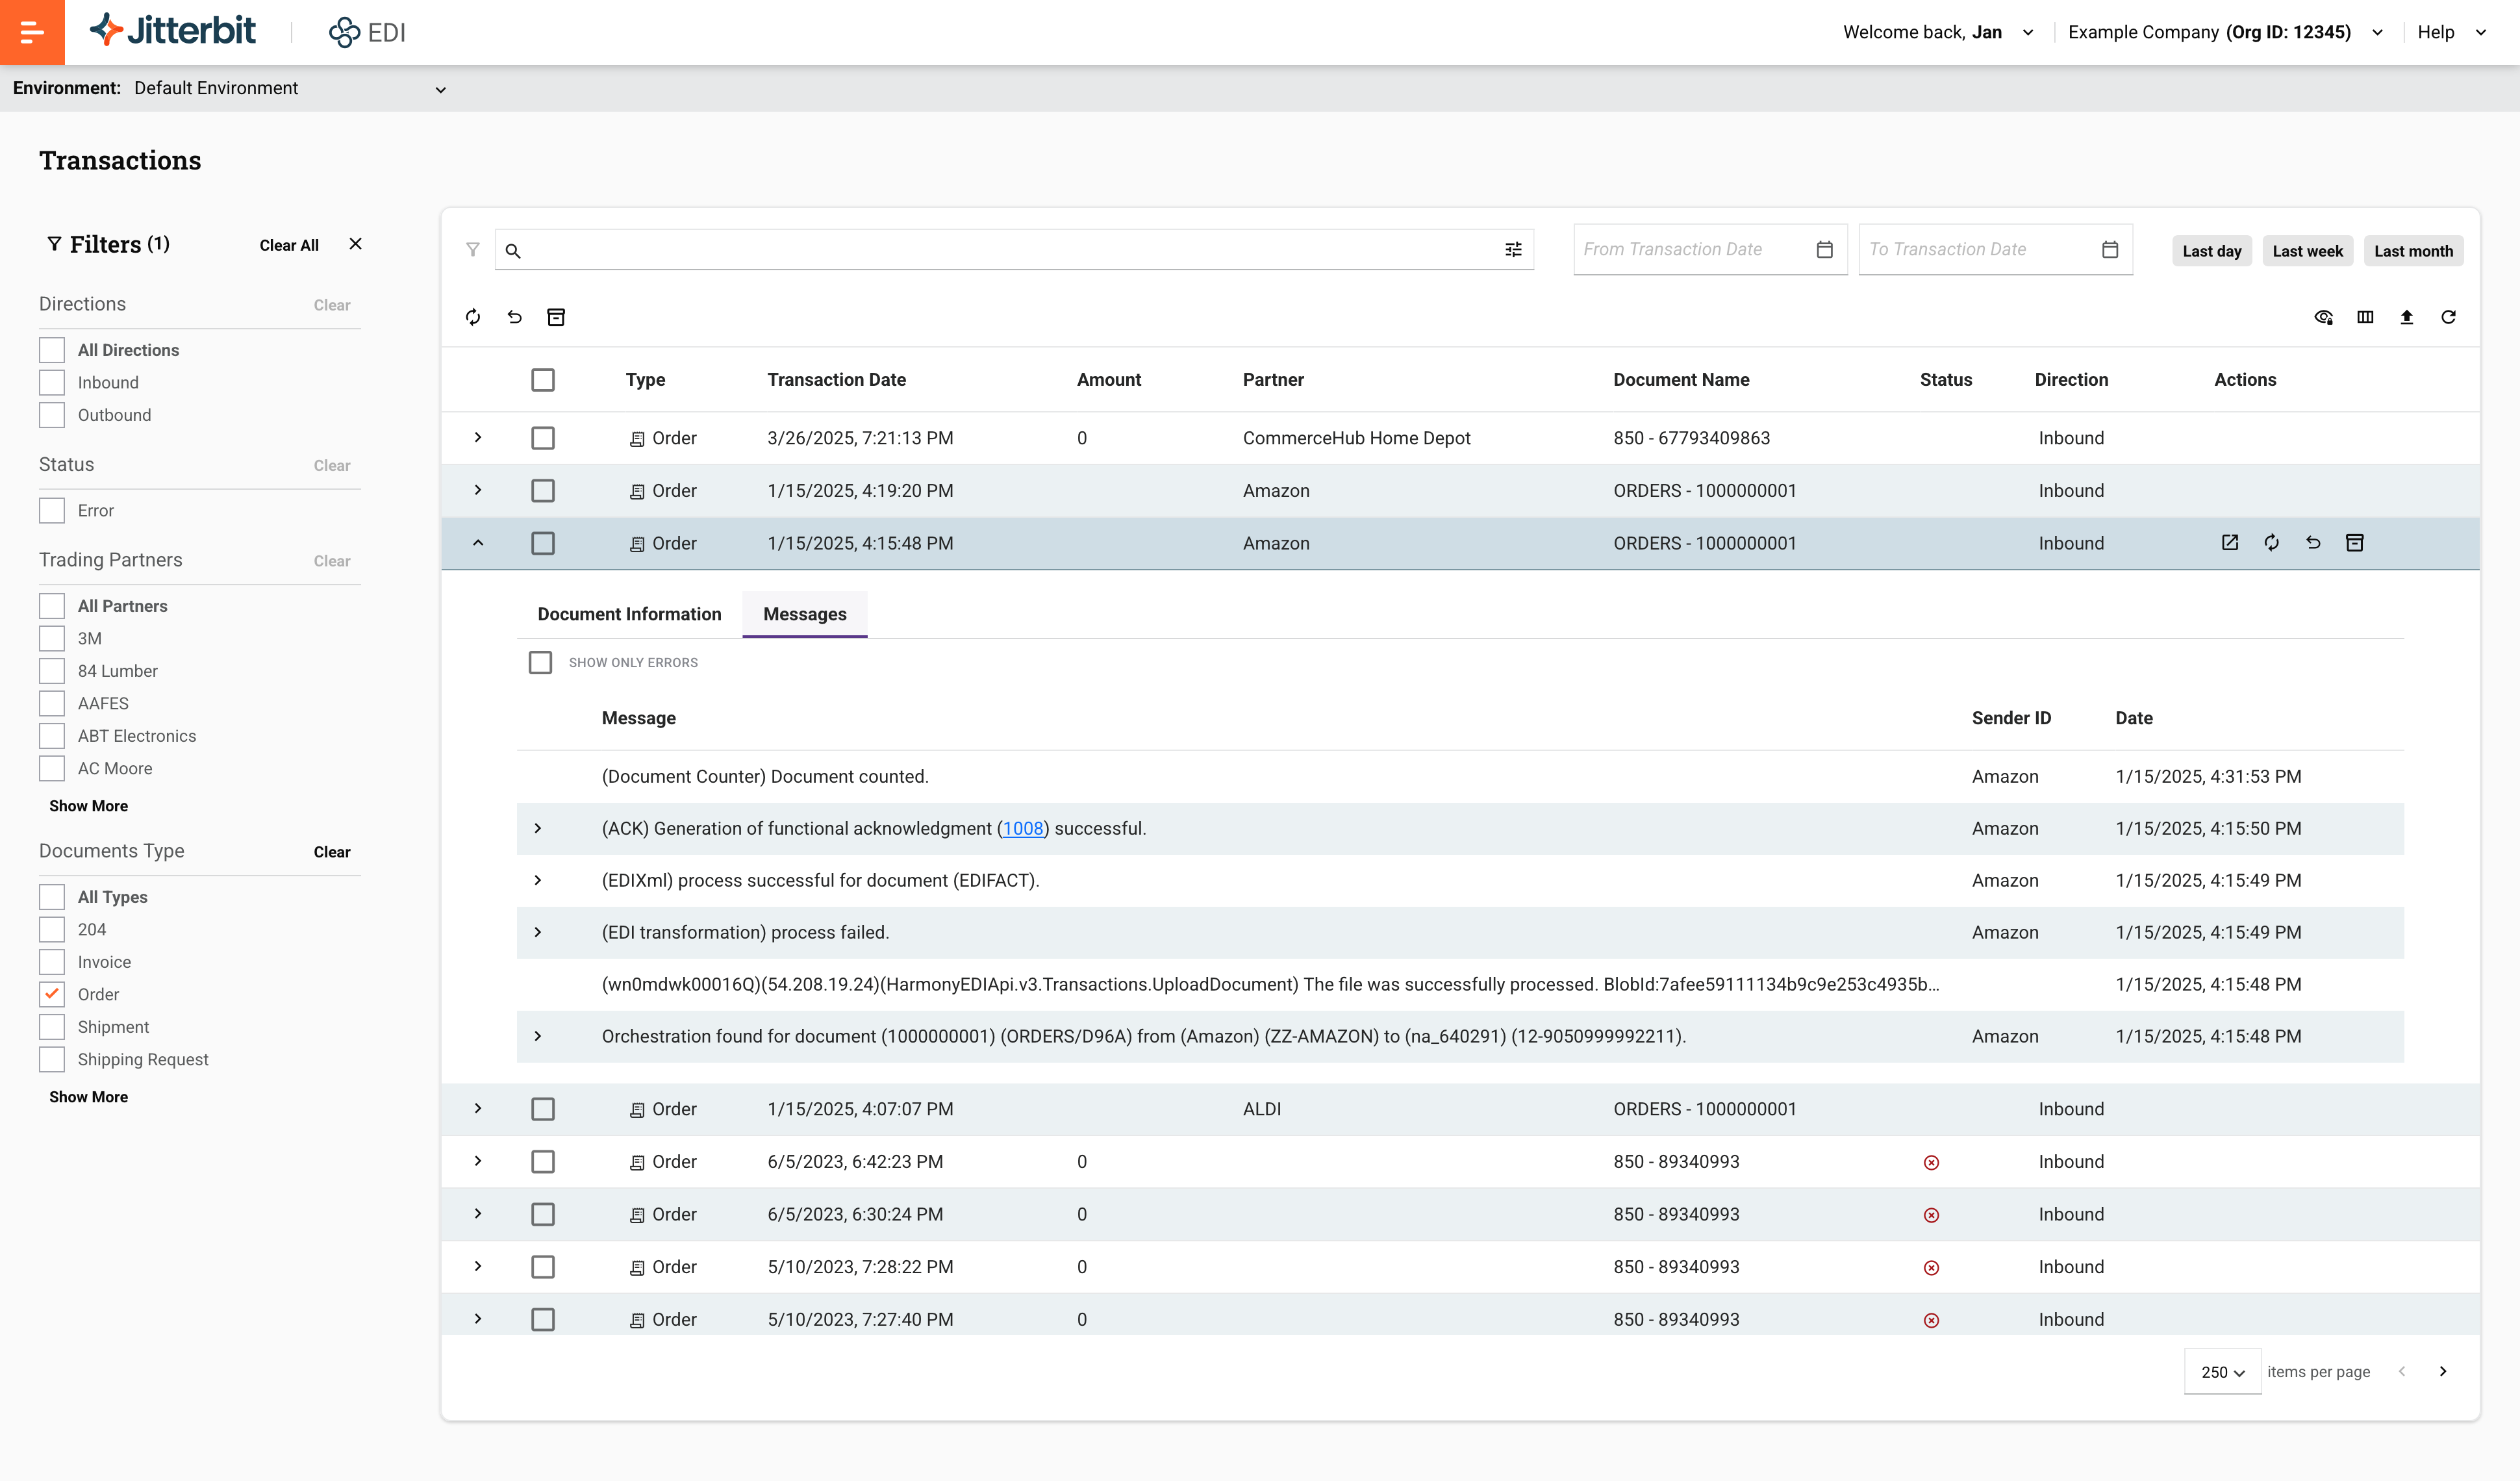The height and width of the screenshot is (1481, 2520).
Task: Go to next page of results
Action: pos(2443,1372)
